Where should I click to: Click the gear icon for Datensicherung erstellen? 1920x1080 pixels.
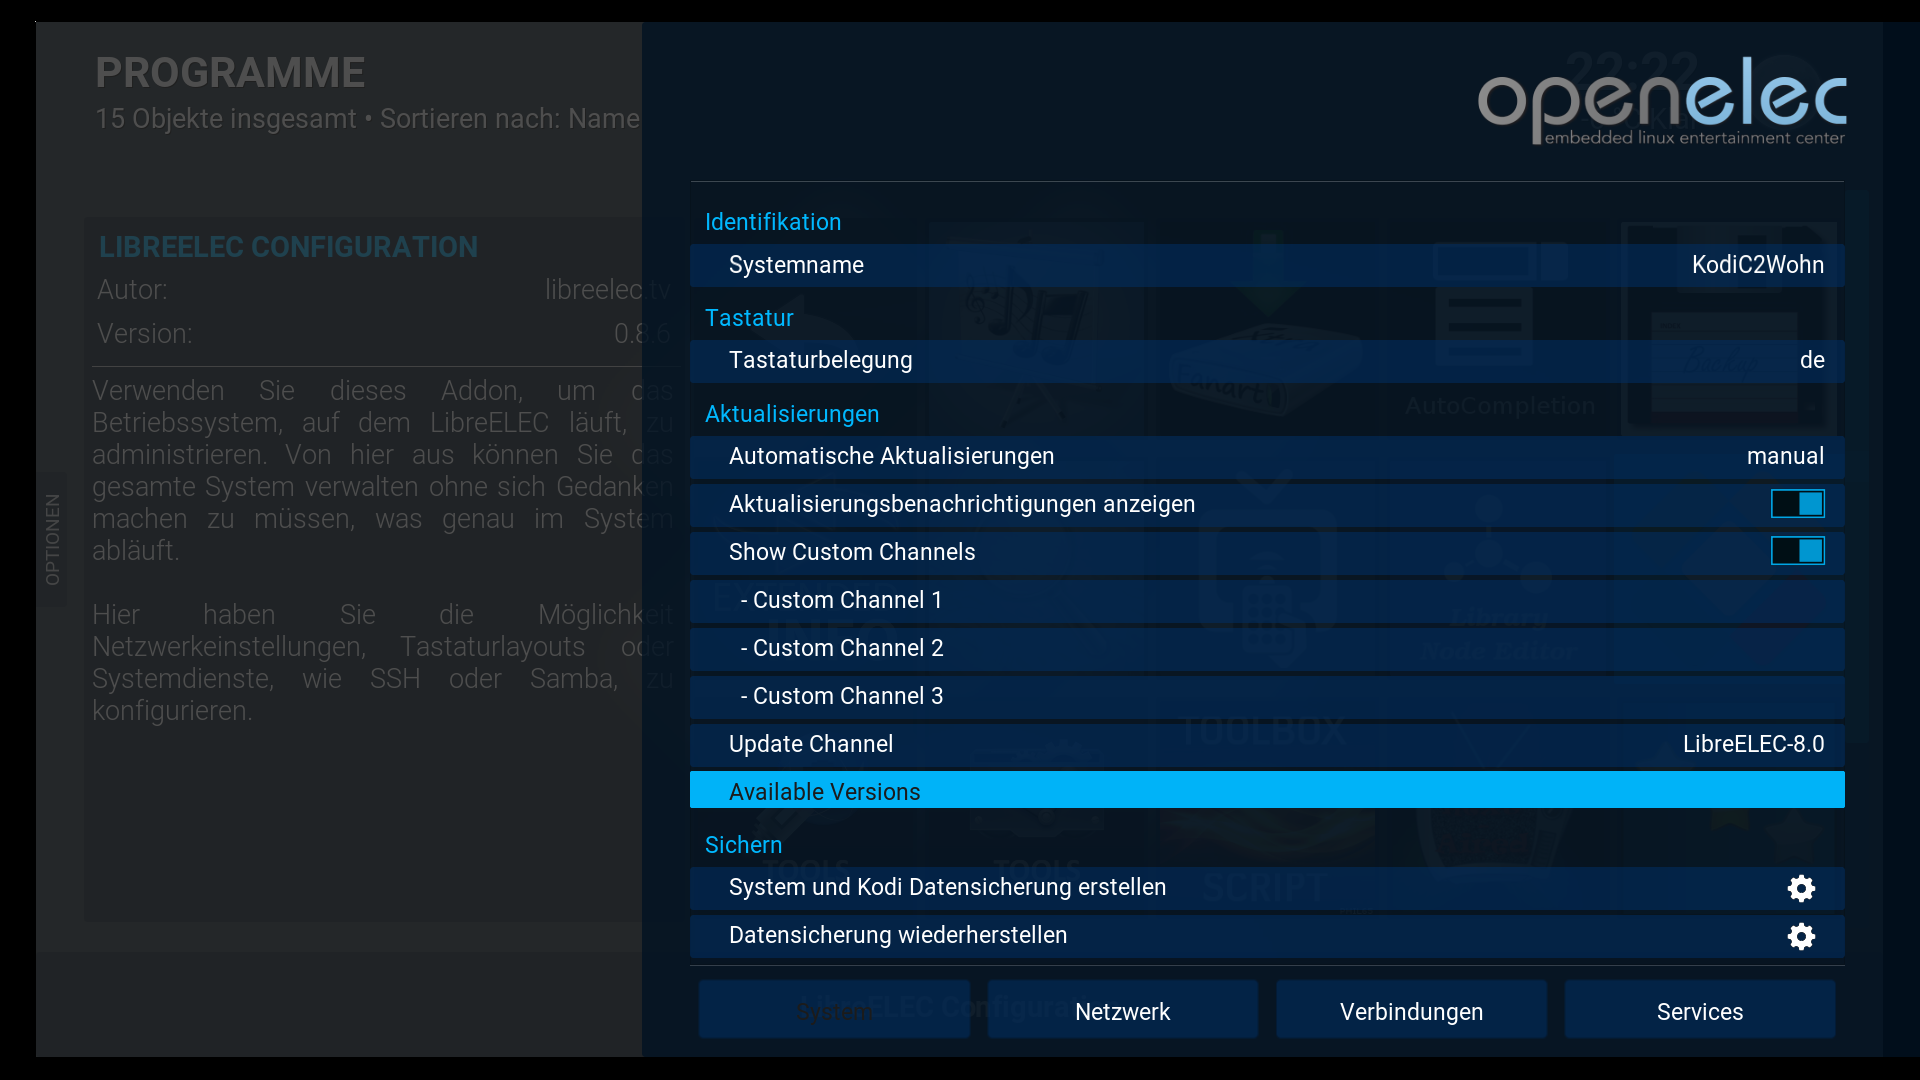[x=1801, y=888]
